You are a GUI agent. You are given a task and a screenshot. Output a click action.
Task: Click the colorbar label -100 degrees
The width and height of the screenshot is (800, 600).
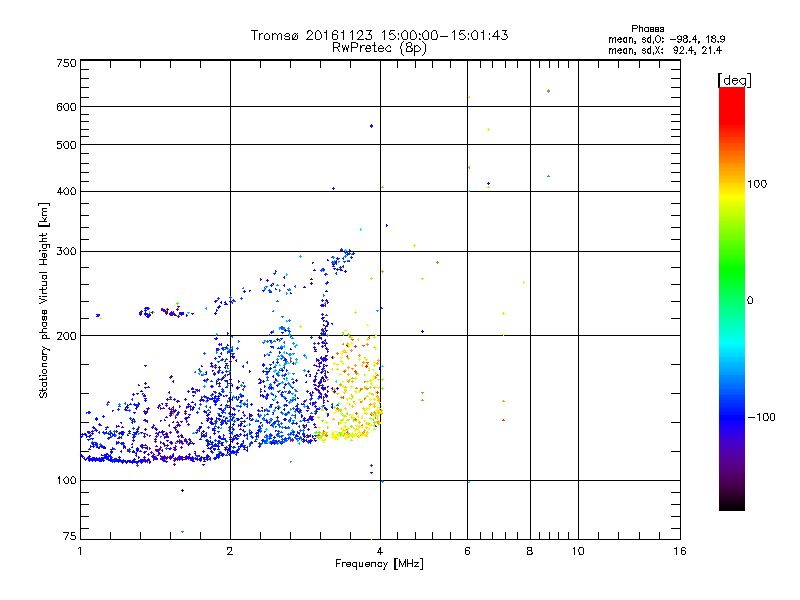[x=761, y=417]
